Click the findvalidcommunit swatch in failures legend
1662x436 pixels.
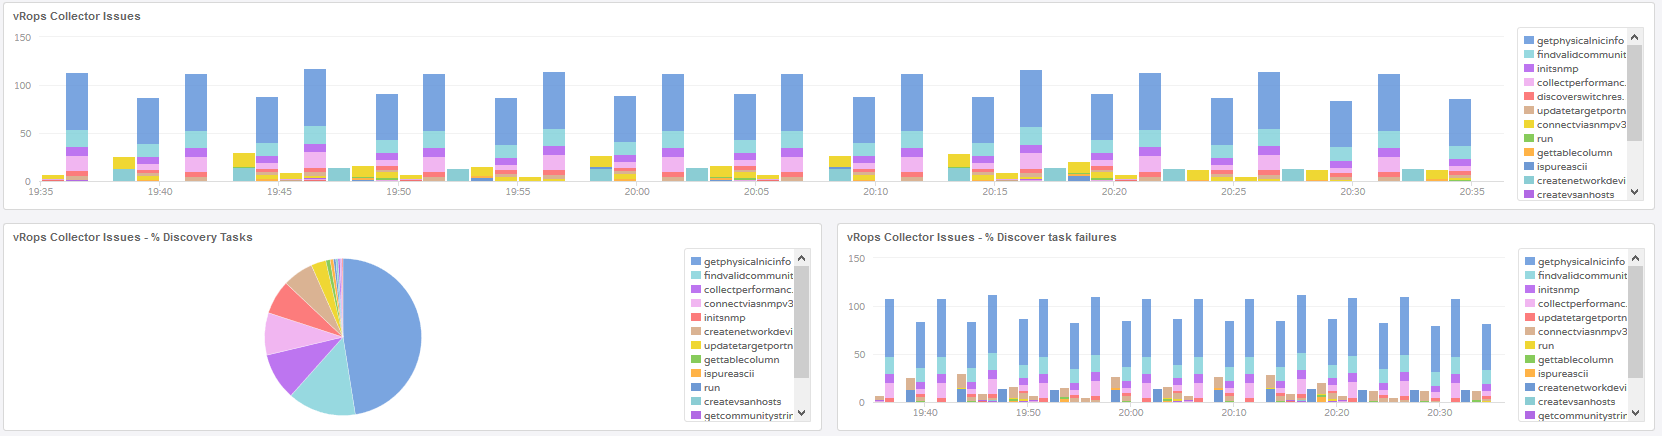[1529, 276]
